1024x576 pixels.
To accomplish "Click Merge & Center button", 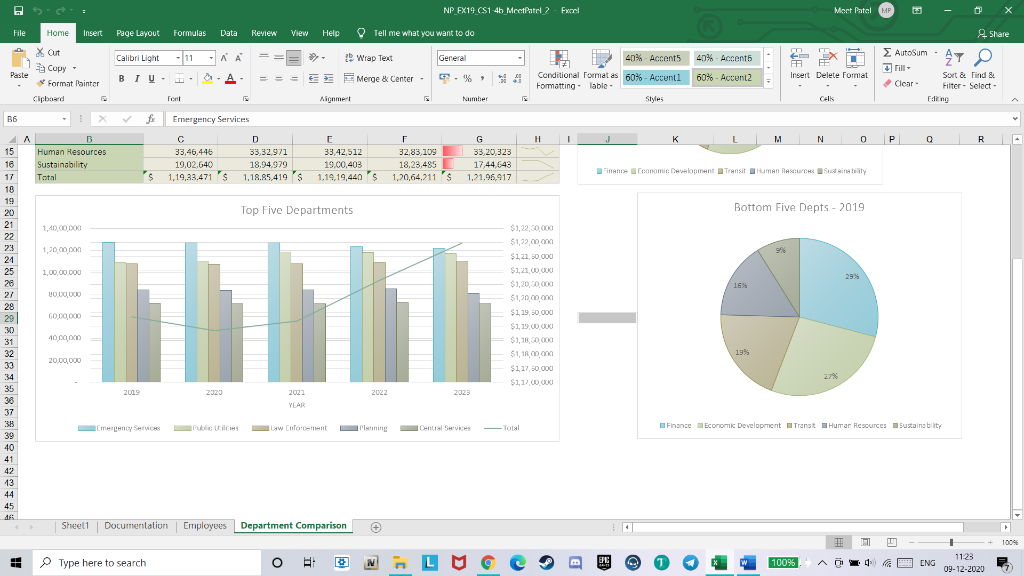I will (379, 78).
